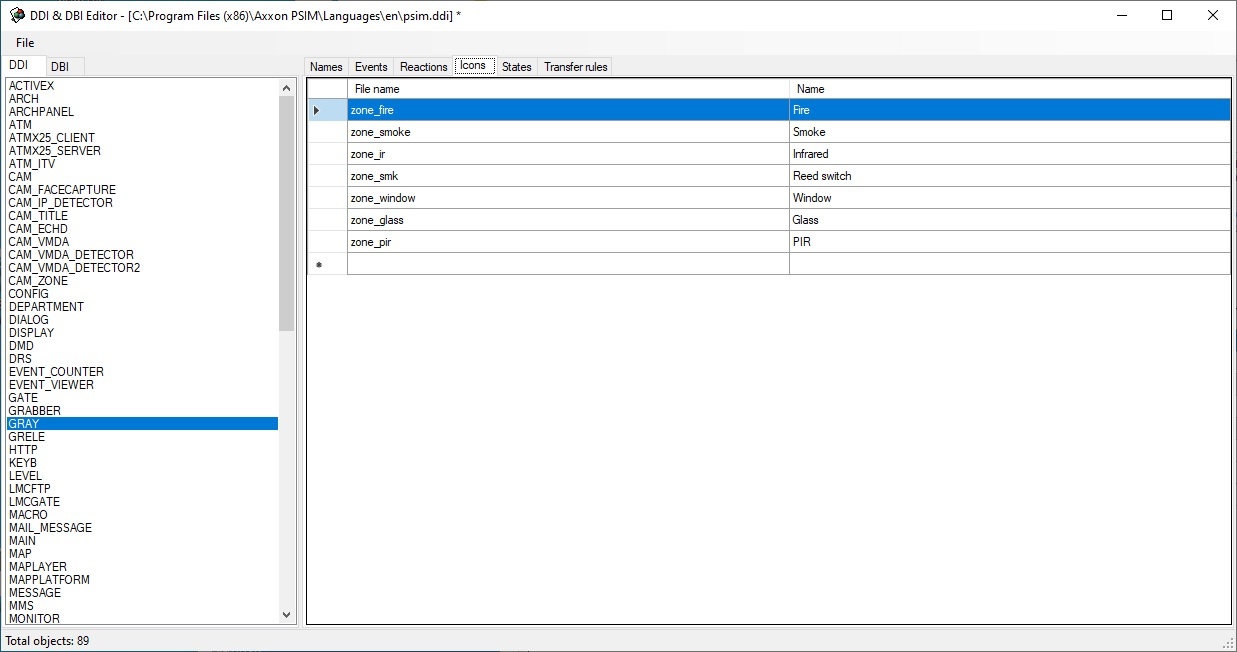Open the Reactions tab
This screenshot has width=1237, height=652.
tap(423, 67)
